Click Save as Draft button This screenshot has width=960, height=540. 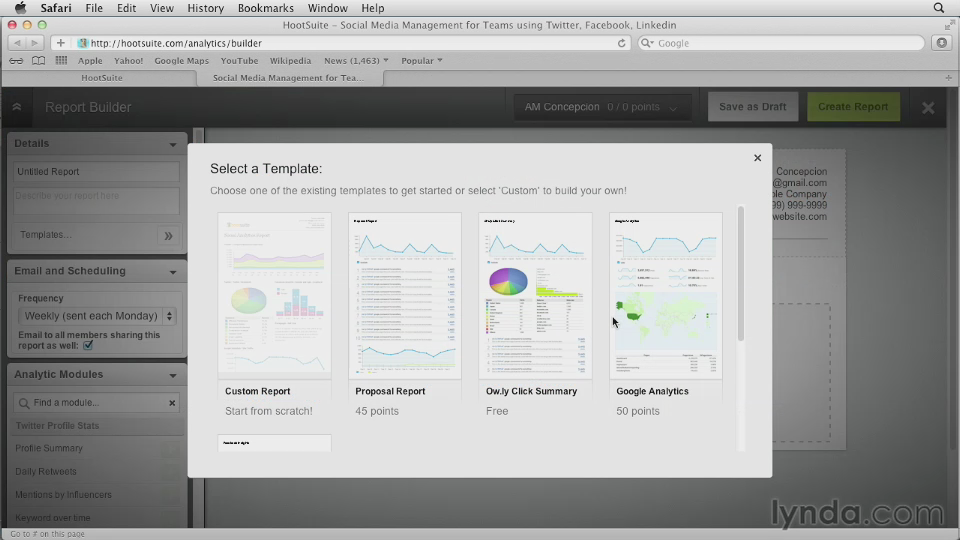coord(752,107)
